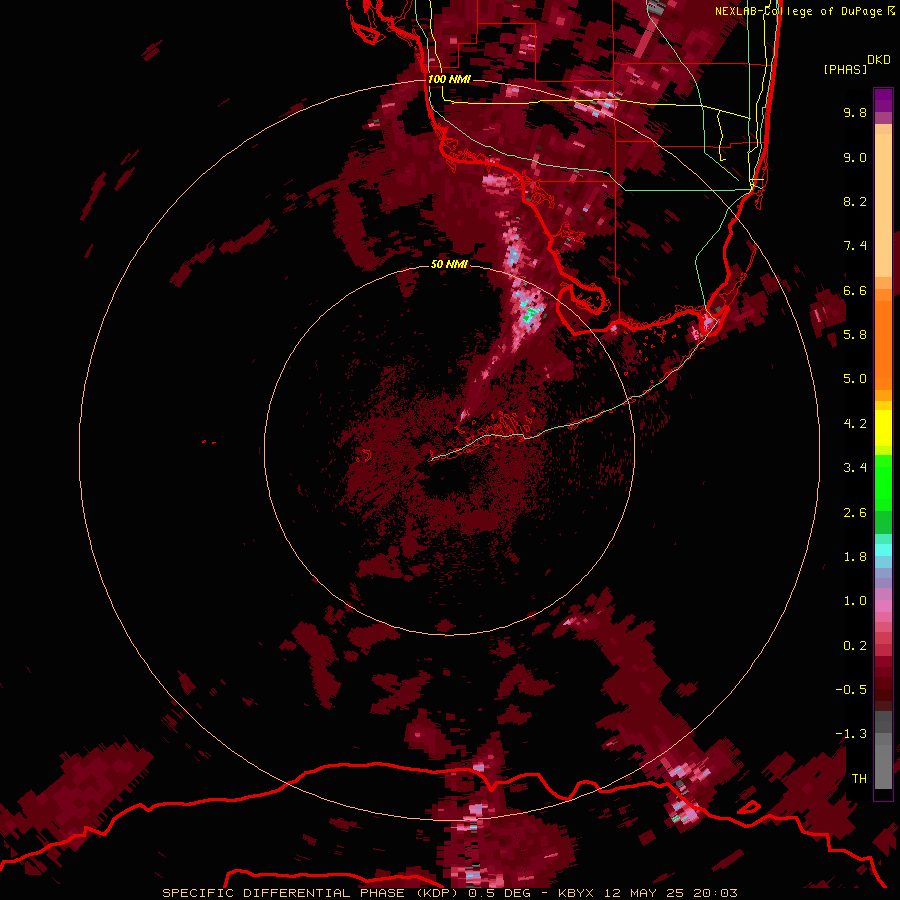Click the TH label on scale
This screenshot has width=900, height=900.
[x=859, y=779]
